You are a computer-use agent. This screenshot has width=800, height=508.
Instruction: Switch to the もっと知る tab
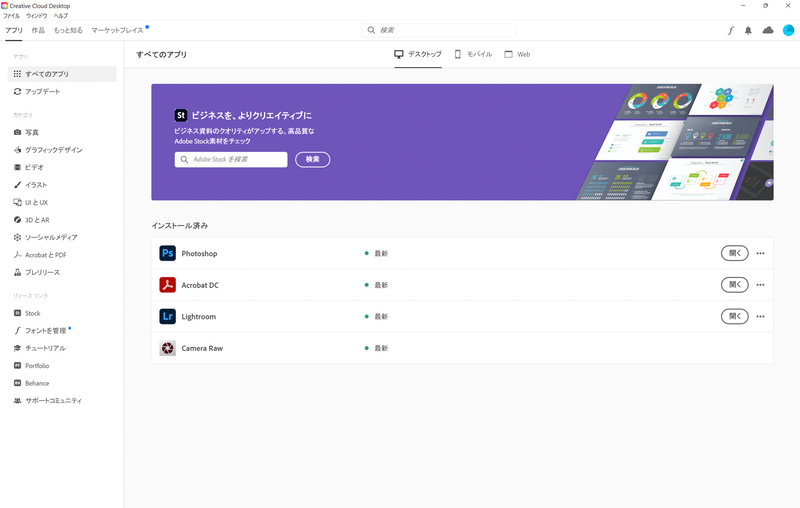[x=68, y=30]
